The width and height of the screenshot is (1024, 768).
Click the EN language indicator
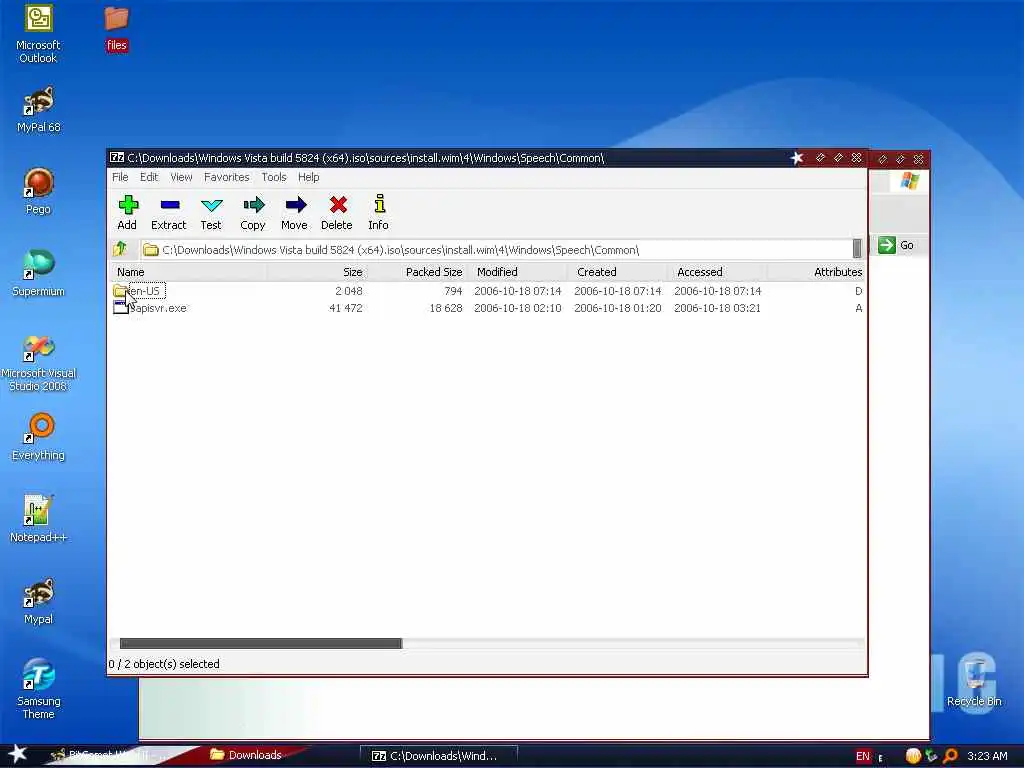pyautogui.click(x=863, y=756)
